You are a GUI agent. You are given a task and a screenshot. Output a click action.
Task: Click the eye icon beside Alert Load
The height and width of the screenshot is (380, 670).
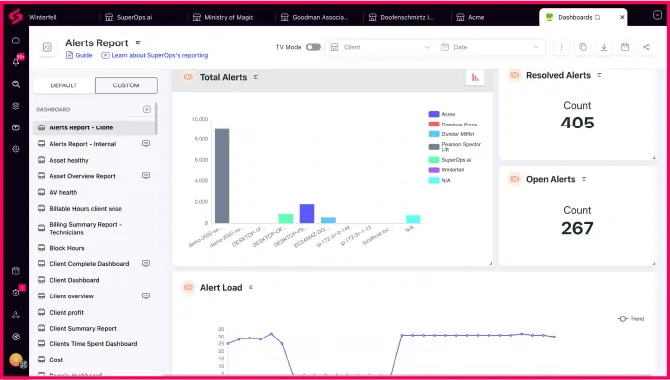tap(188, 288)
